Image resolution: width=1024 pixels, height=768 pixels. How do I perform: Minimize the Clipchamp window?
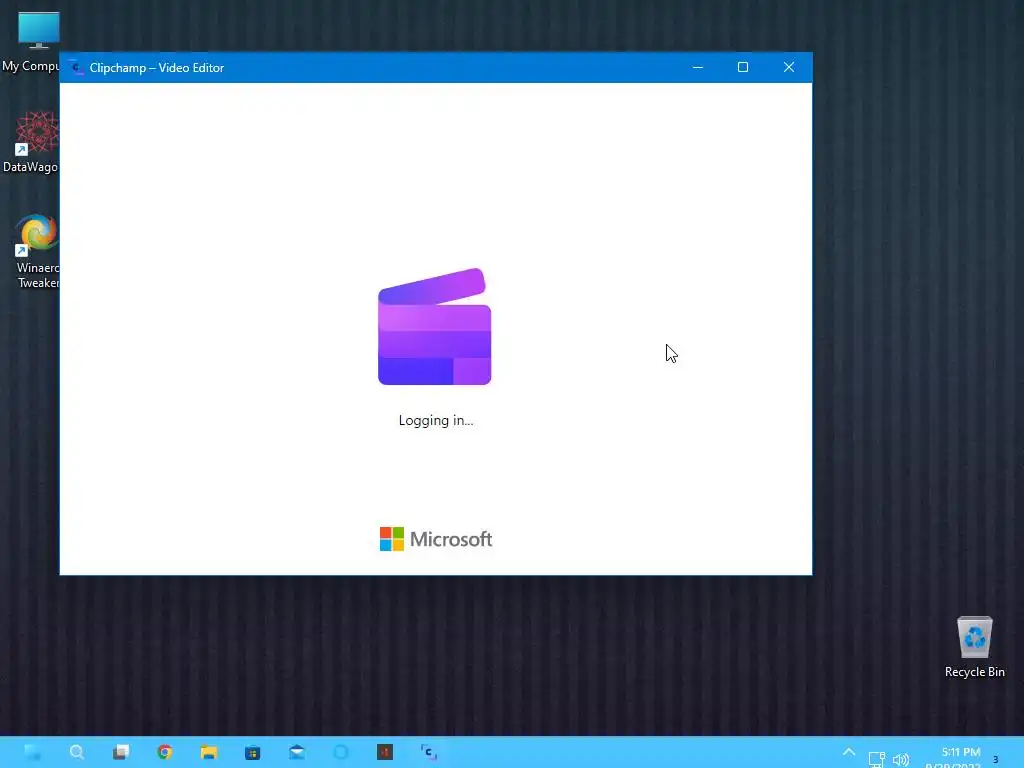697,67
